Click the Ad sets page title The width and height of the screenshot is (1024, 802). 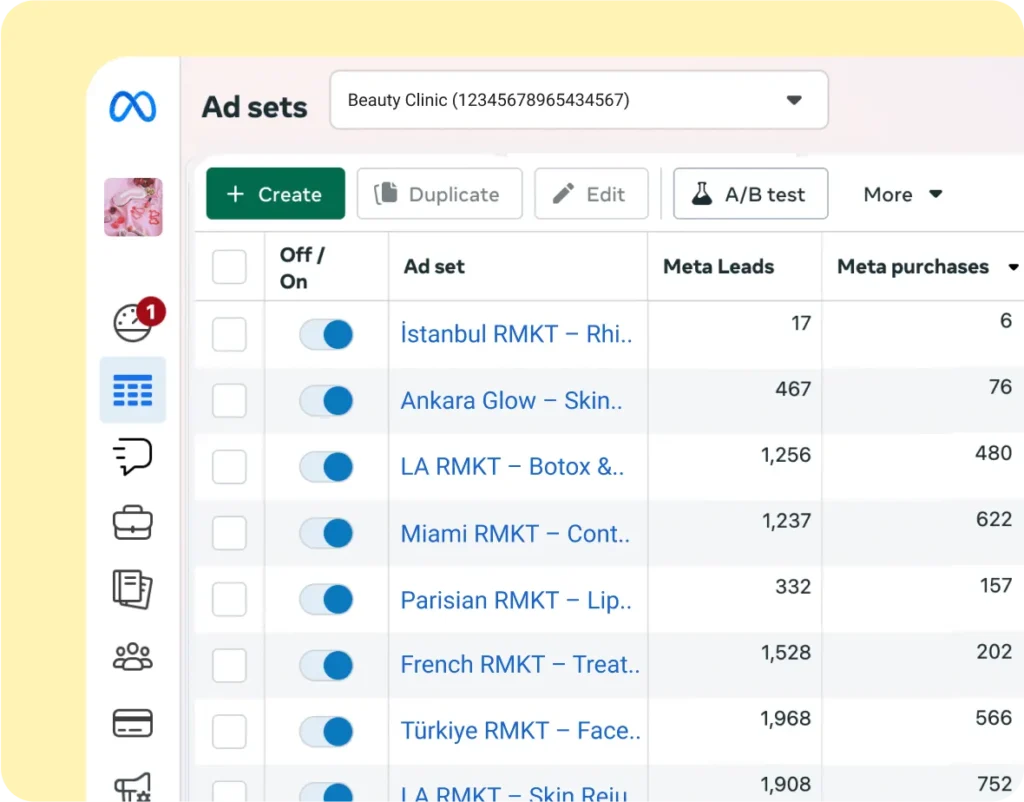[254, 106]
